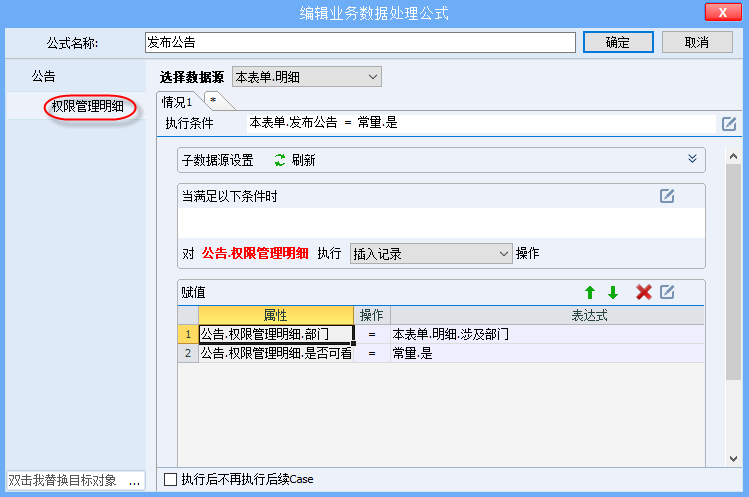
Task: Toggle 执行后不再执行后续Case checkbox
Action: pos(171,479)
